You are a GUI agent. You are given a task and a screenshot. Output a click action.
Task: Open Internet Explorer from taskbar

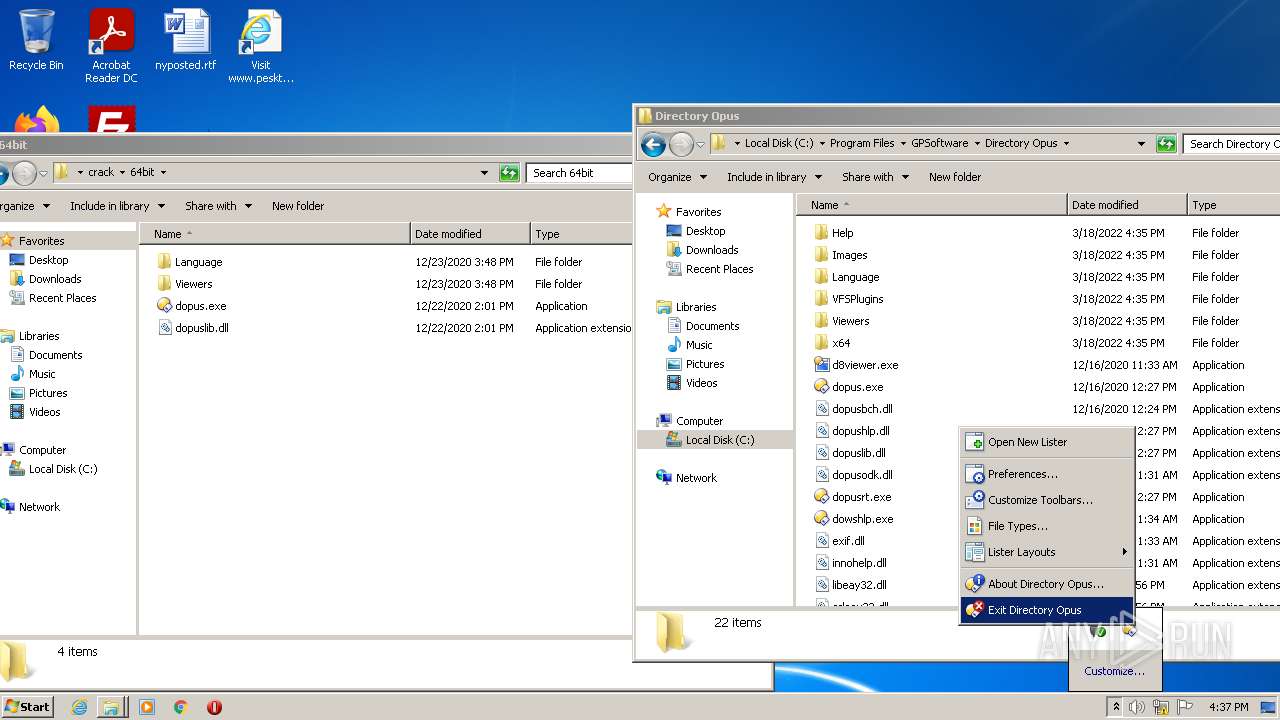tap(79, 707)
